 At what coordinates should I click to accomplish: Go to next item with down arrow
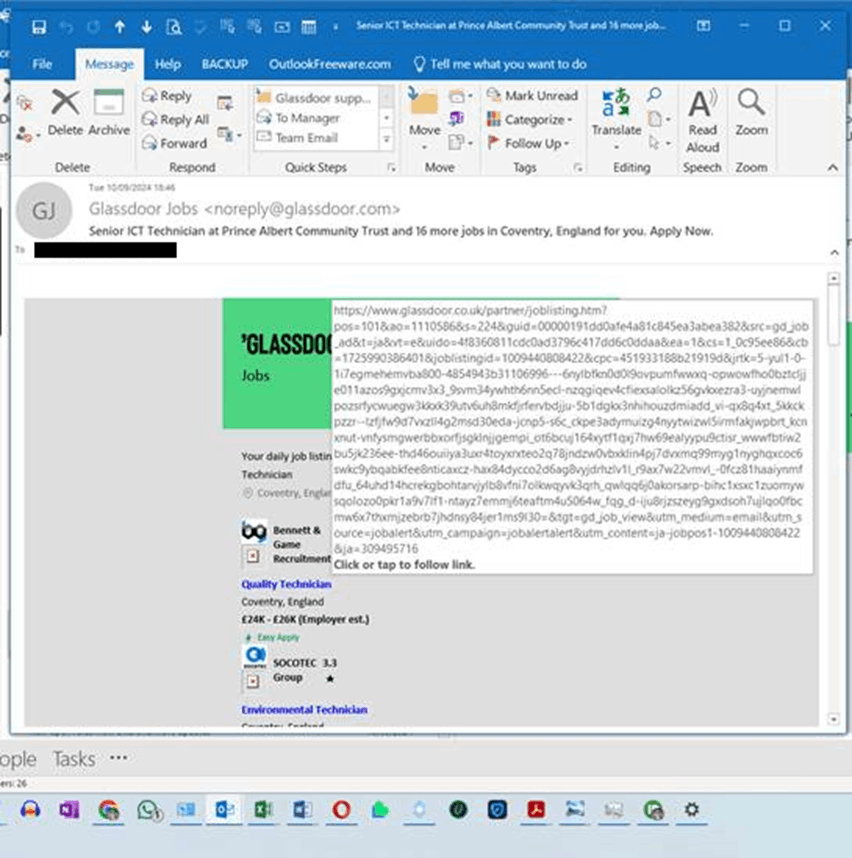point(146,26)
